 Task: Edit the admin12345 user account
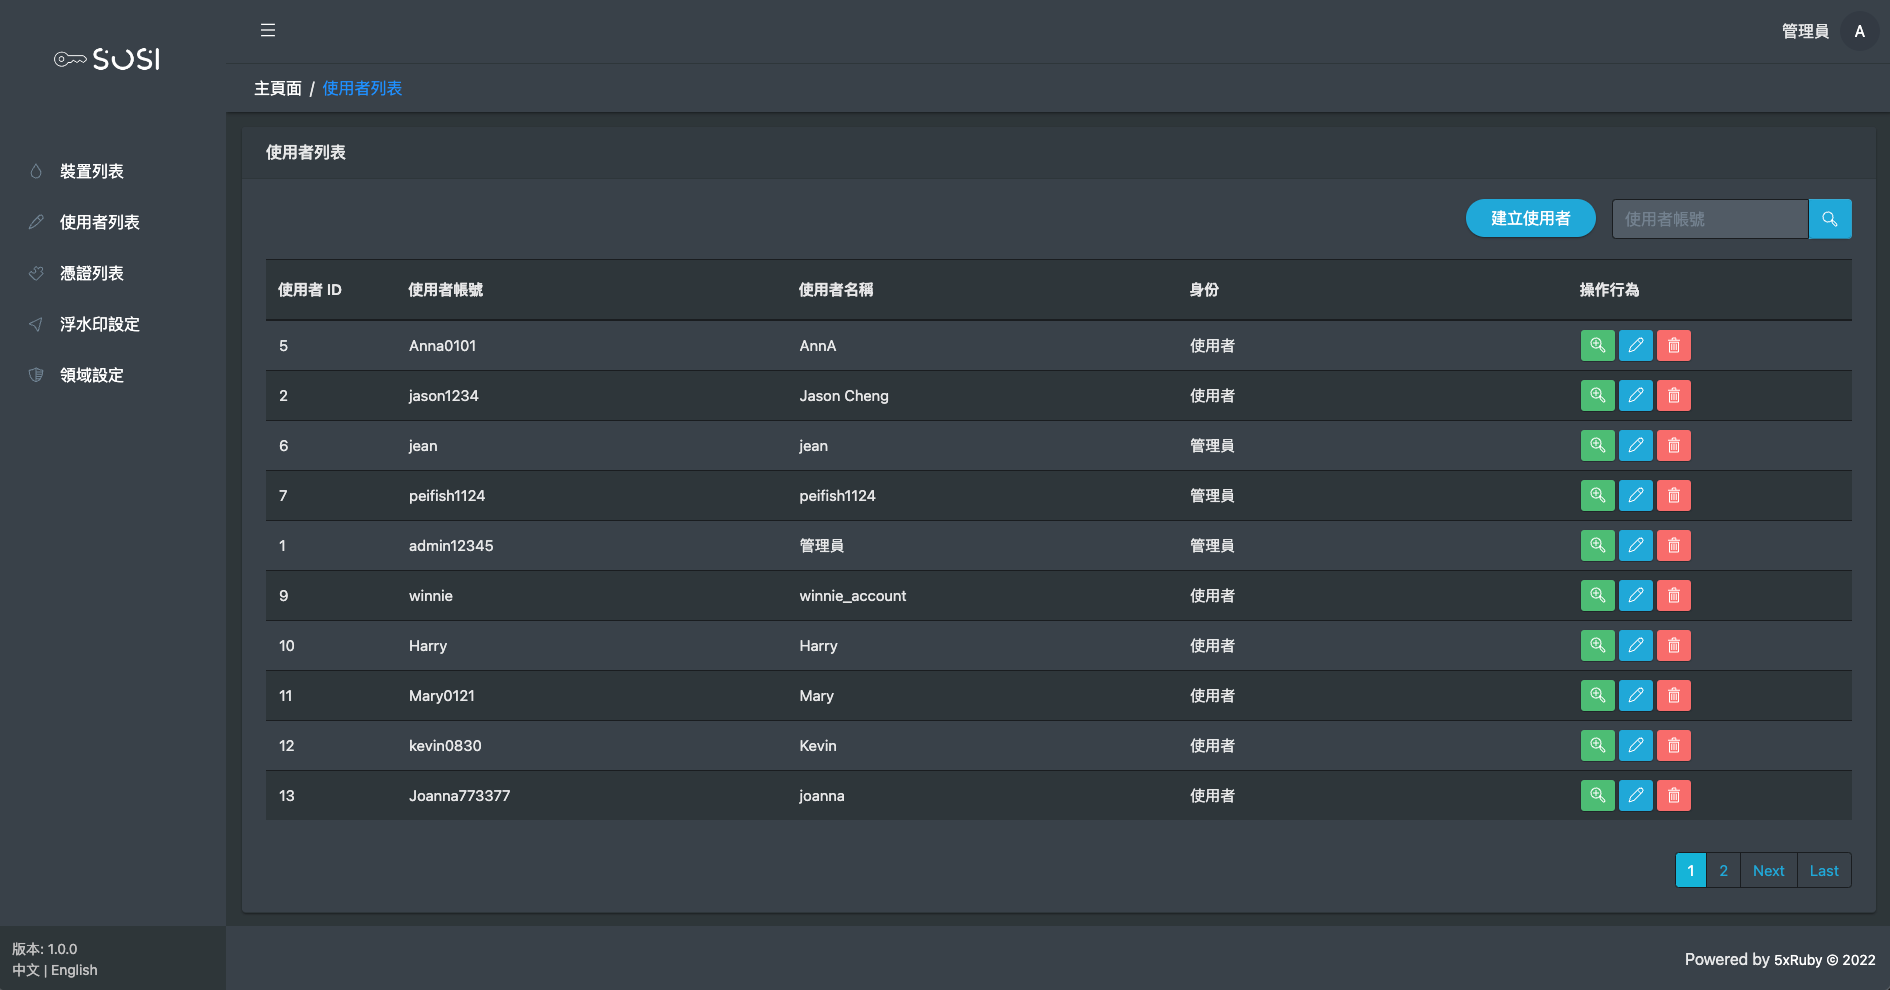(x=1635, y=546)
